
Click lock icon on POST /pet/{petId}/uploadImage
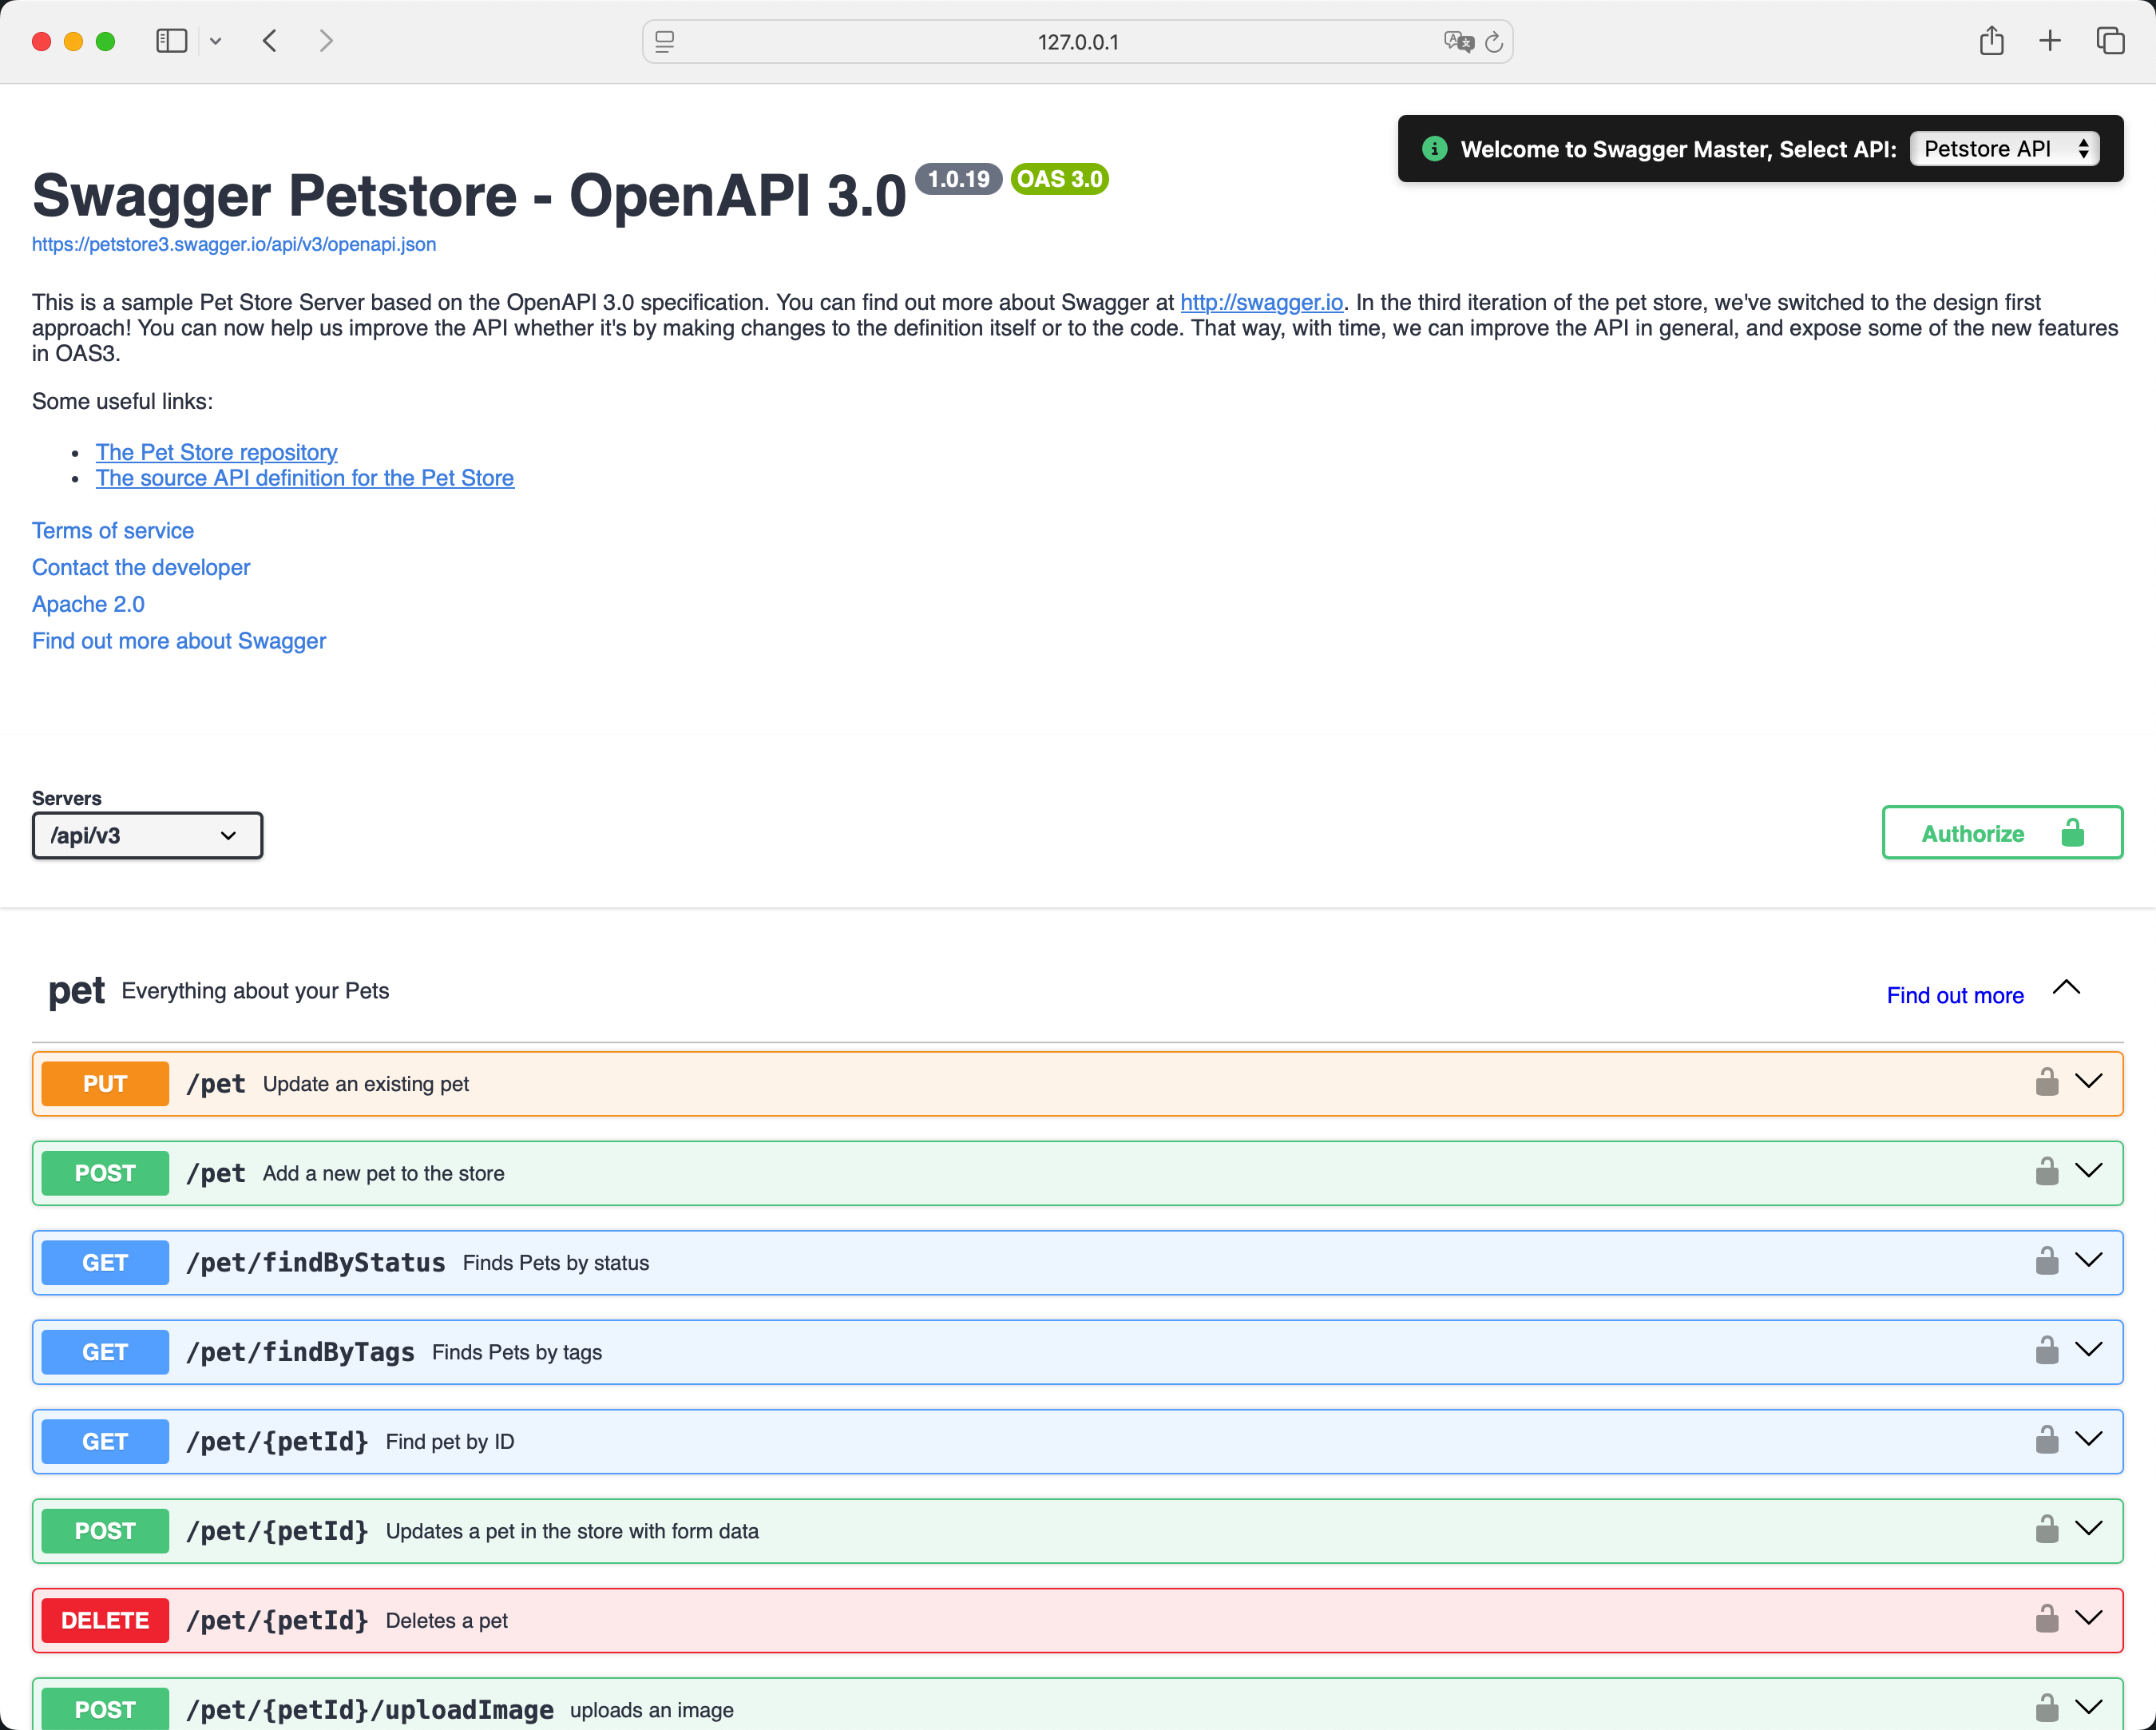click(x=2046, y=1708)
